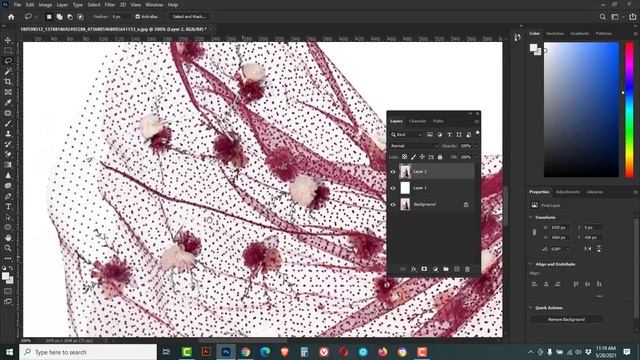640x360 pixels.
Task: Select the Crop tool
Action: click(x=8, y=82)
